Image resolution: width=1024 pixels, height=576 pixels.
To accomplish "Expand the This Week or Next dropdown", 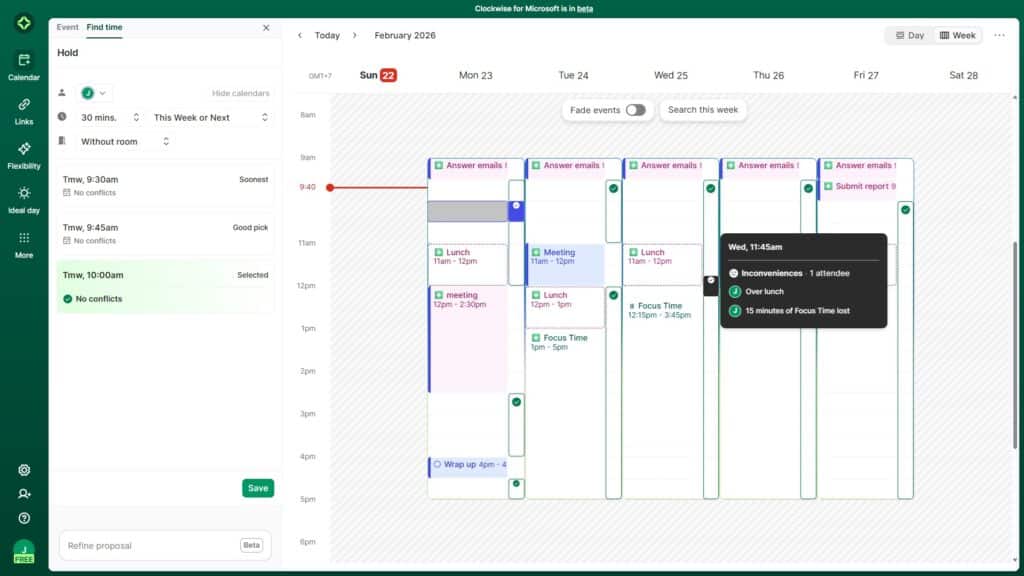I will click(210, 116).
